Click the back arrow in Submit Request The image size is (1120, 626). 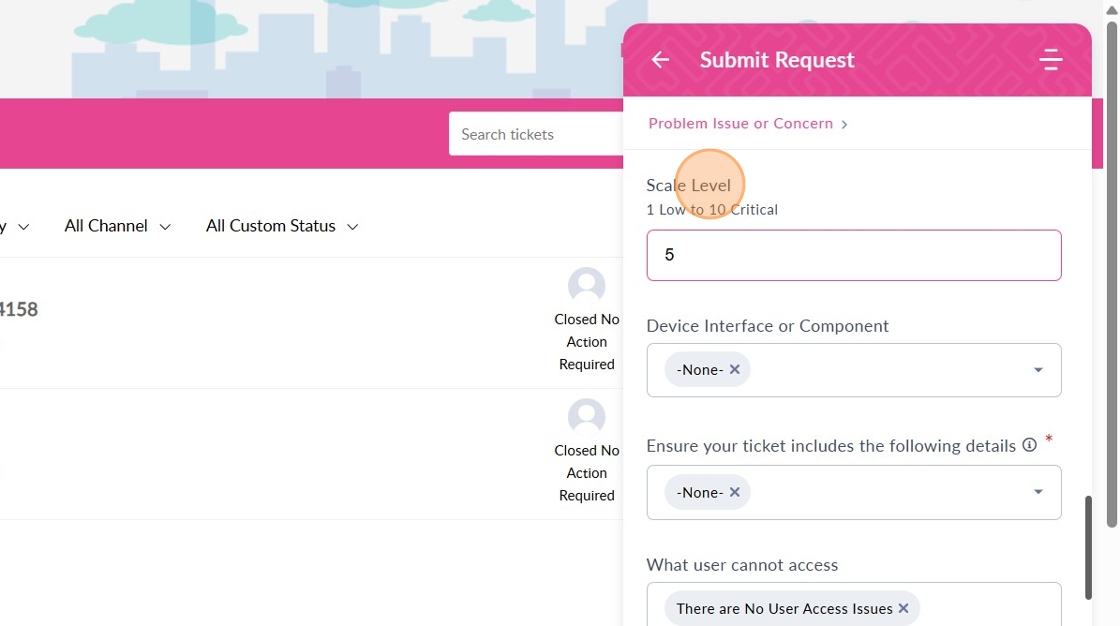click(x=660, y=60)
